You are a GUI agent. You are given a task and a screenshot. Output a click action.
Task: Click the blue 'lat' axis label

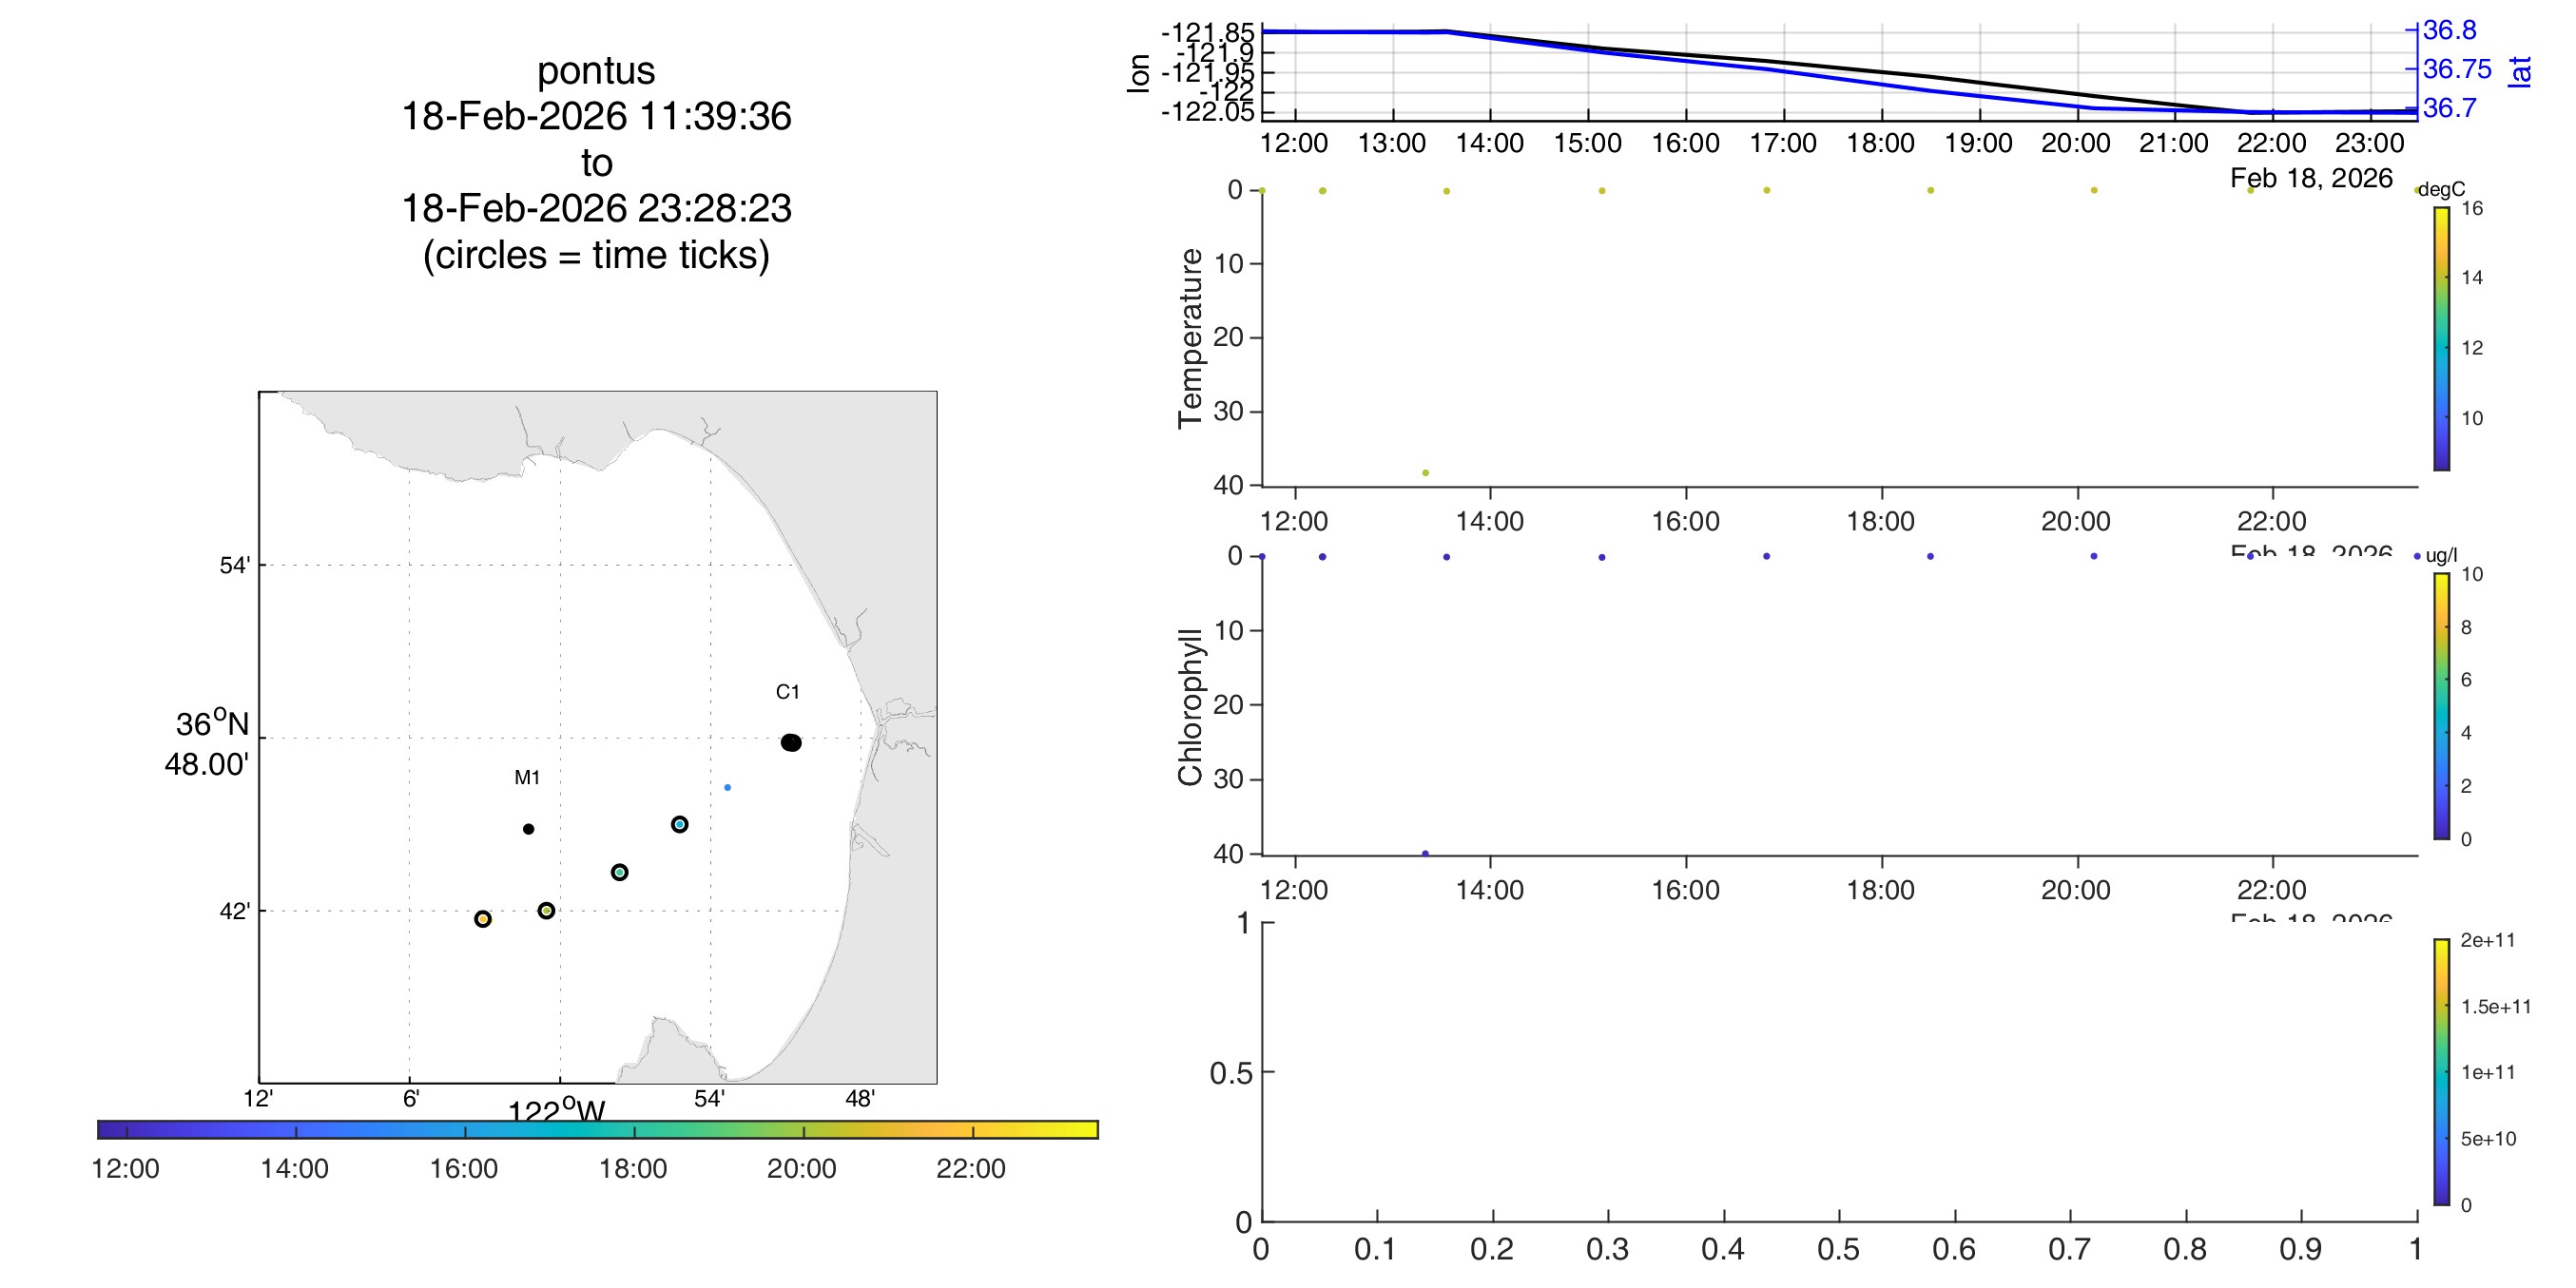[x=2520, y=71]
